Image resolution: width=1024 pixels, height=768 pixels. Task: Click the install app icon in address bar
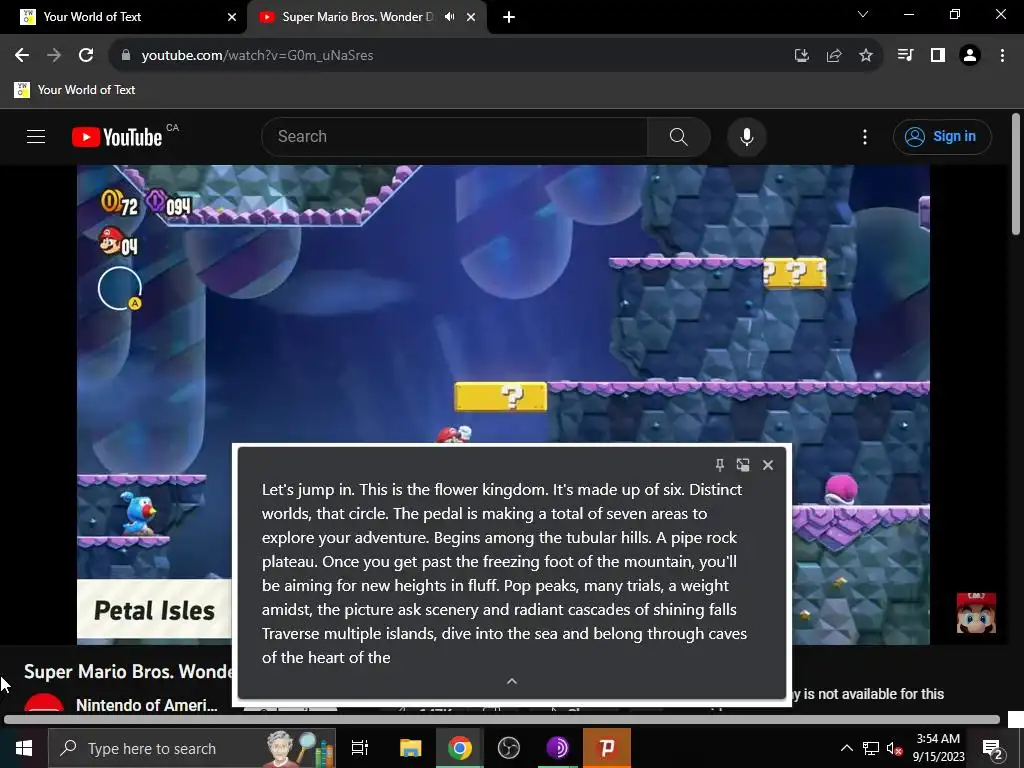(801, 56)
